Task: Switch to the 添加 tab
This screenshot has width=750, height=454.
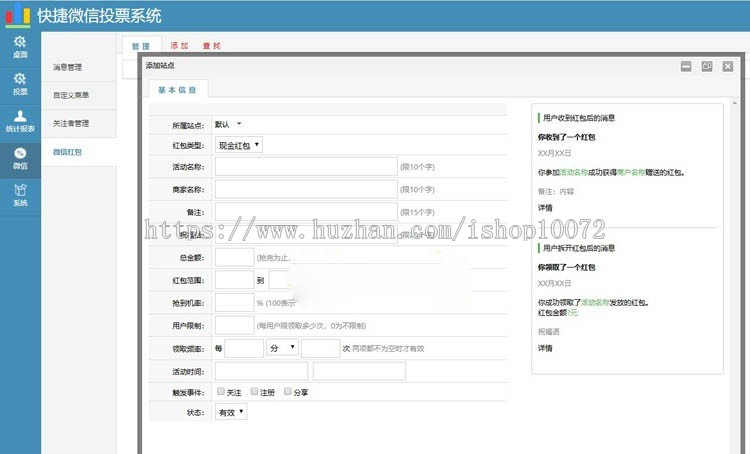Action: (x=179, y=45)
